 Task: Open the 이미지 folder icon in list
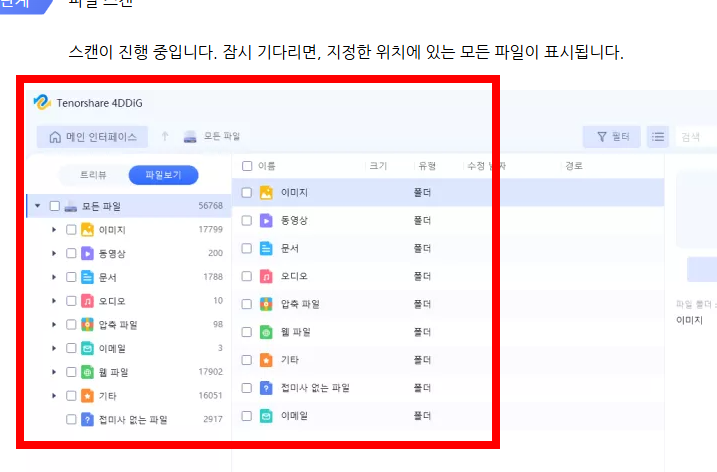pos(266,193)
